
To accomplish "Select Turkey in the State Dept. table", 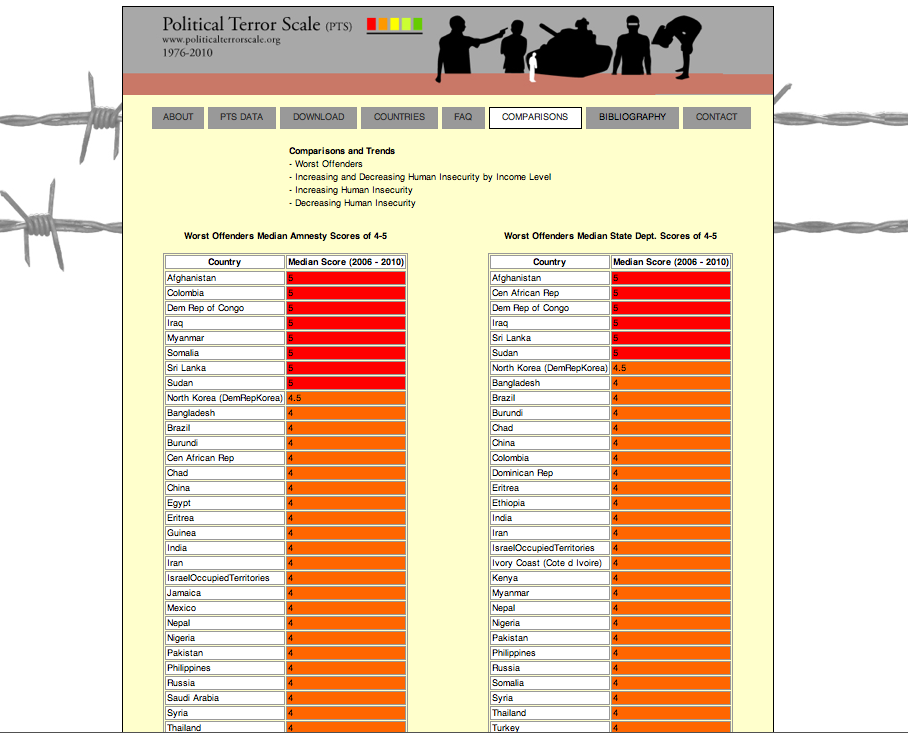I will coord(550,727).
